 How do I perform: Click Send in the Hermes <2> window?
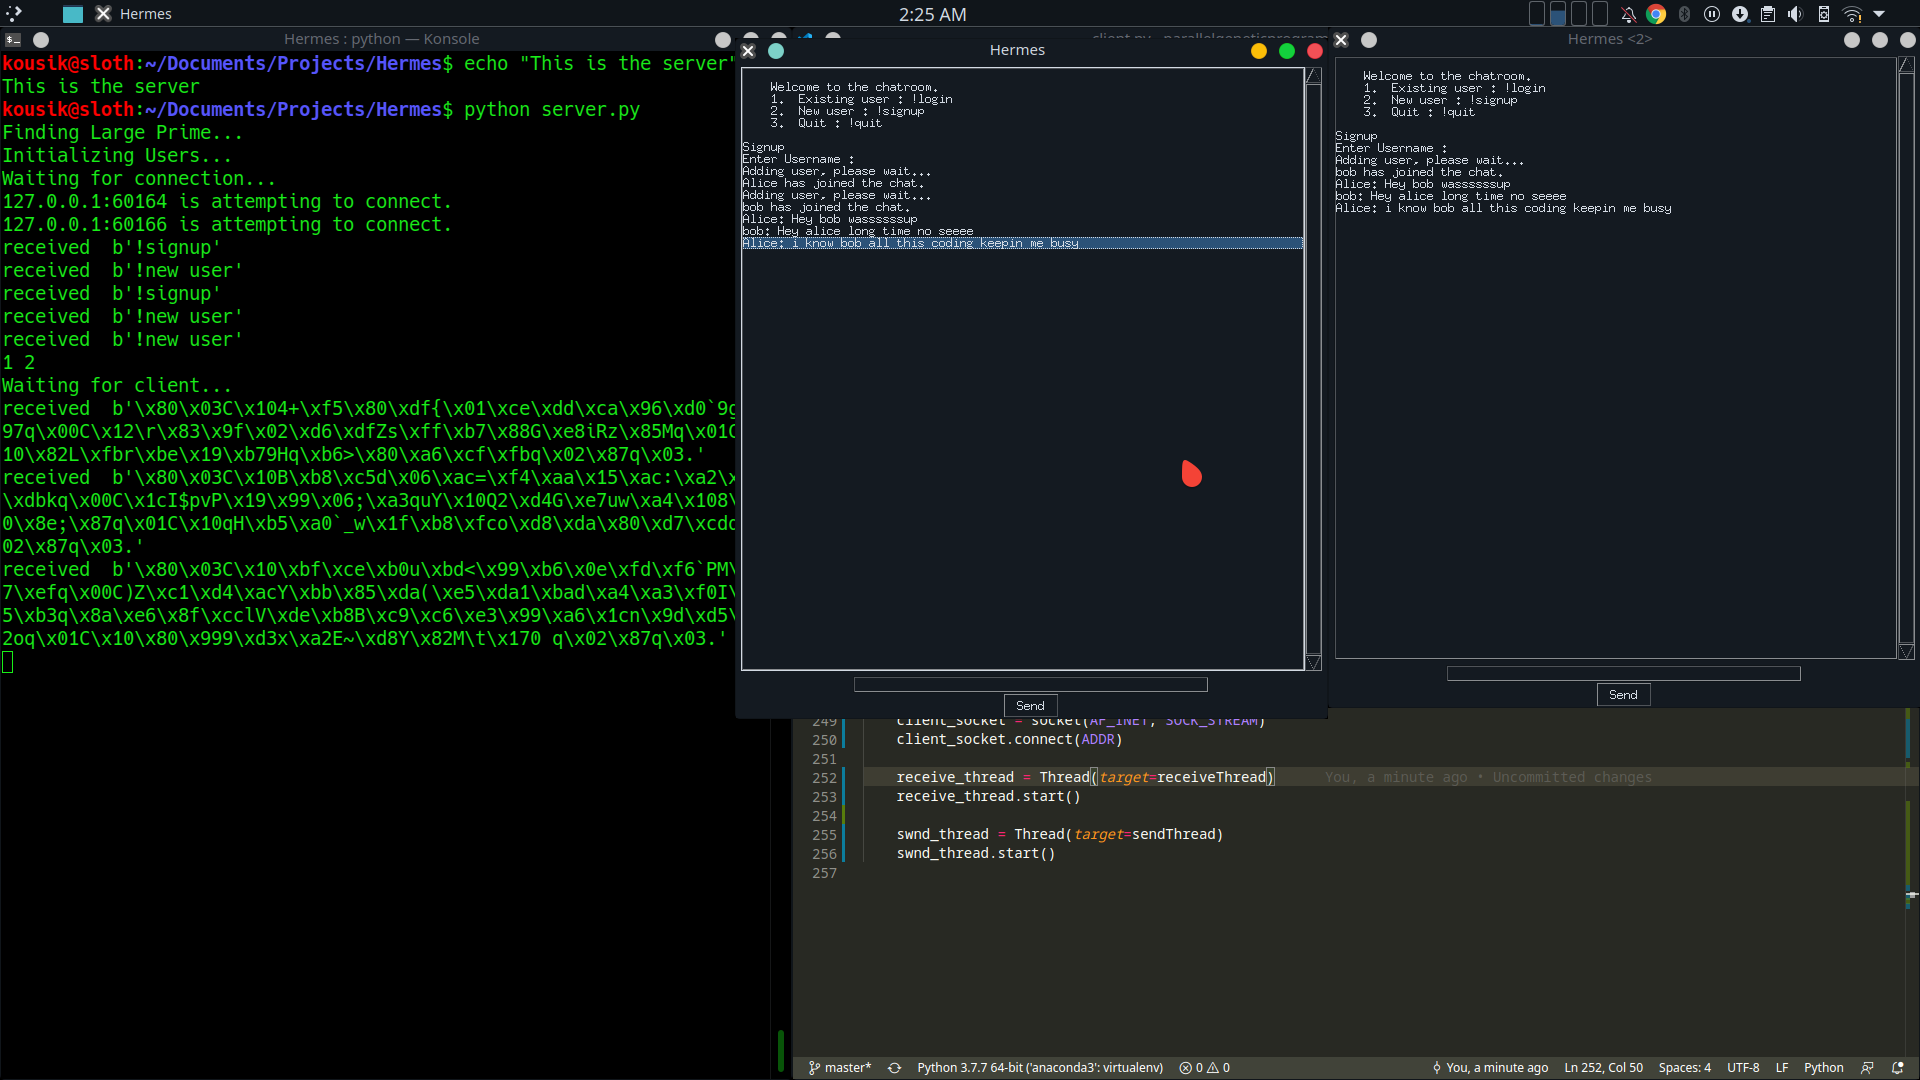click(1623, 695)
